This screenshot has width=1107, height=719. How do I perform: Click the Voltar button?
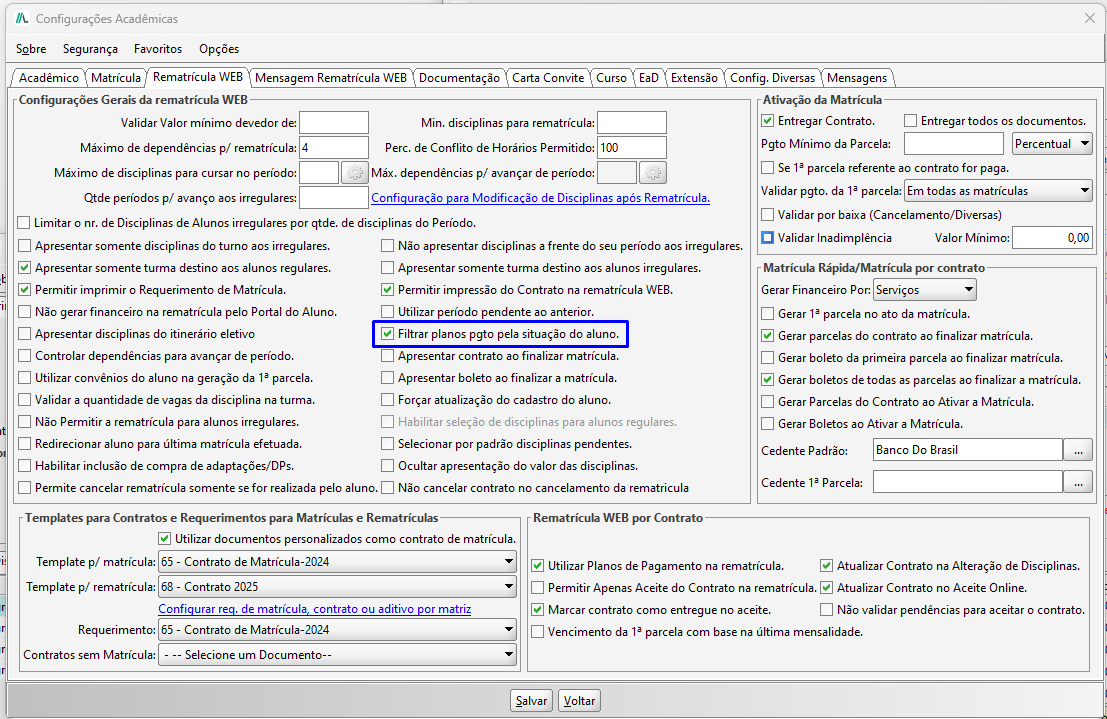point(579,701)
